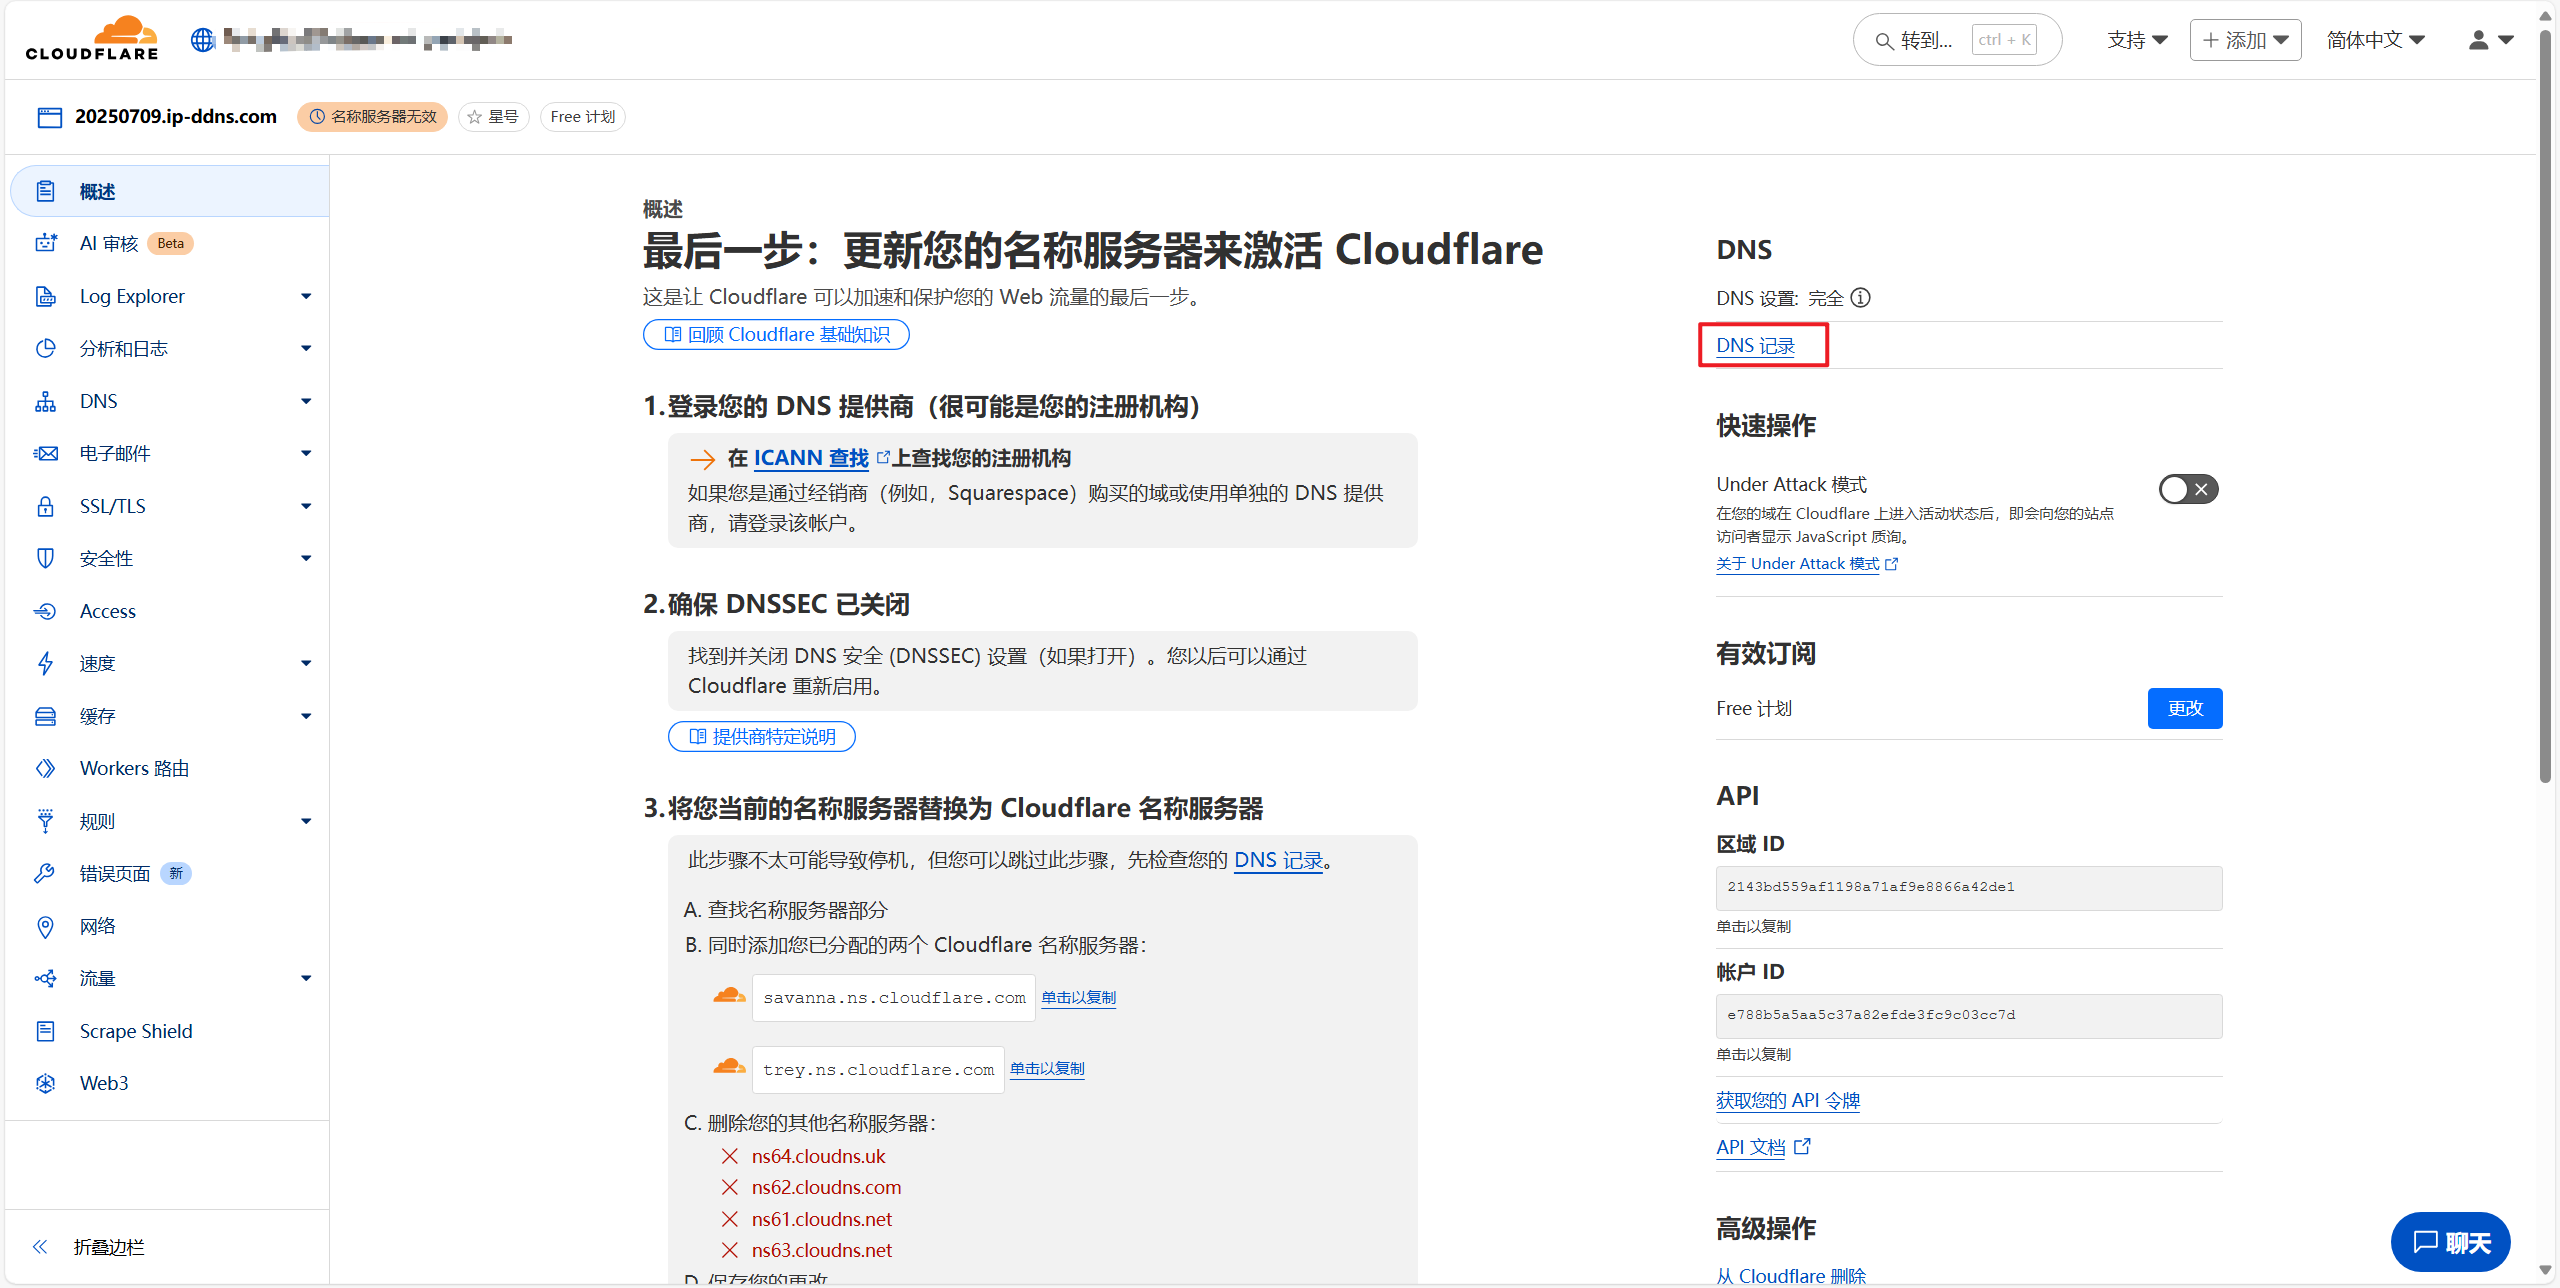The width and height of the screenshot is (2560, 1288).
Task: Click the 概述 clipboard icon in sidebar
Action: tap(46, 191)
